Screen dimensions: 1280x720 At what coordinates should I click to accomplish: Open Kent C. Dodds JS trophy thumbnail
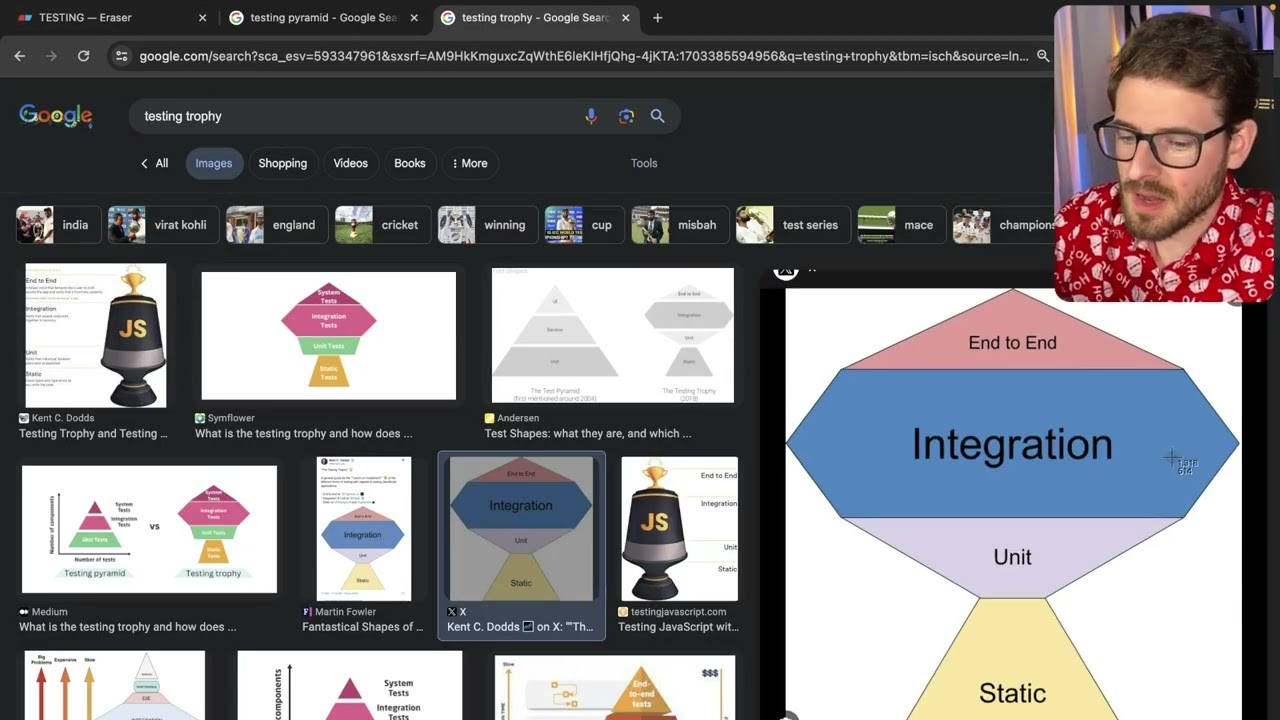coord(96,335)
